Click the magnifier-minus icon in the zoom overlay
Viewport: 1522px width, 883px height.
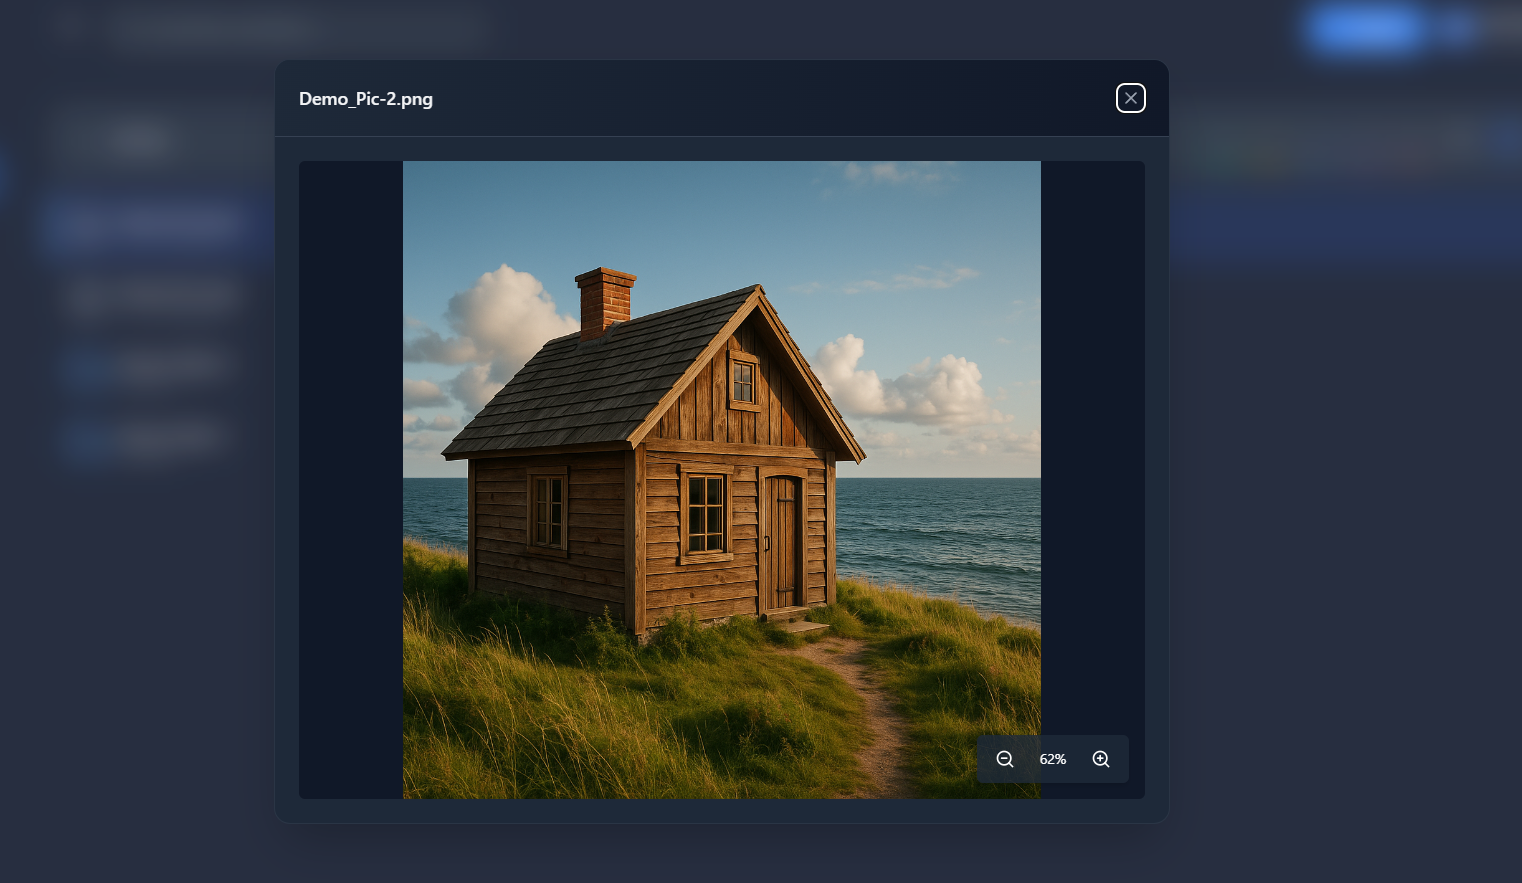pos(1005,759)
